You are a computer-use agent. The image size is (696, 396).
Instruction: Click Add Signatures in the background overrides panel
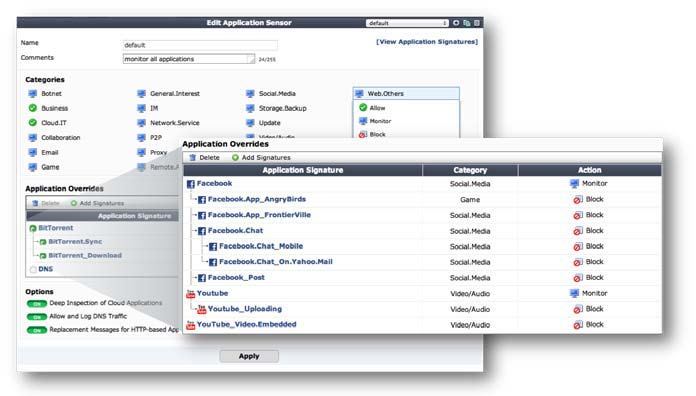(97, 203)
